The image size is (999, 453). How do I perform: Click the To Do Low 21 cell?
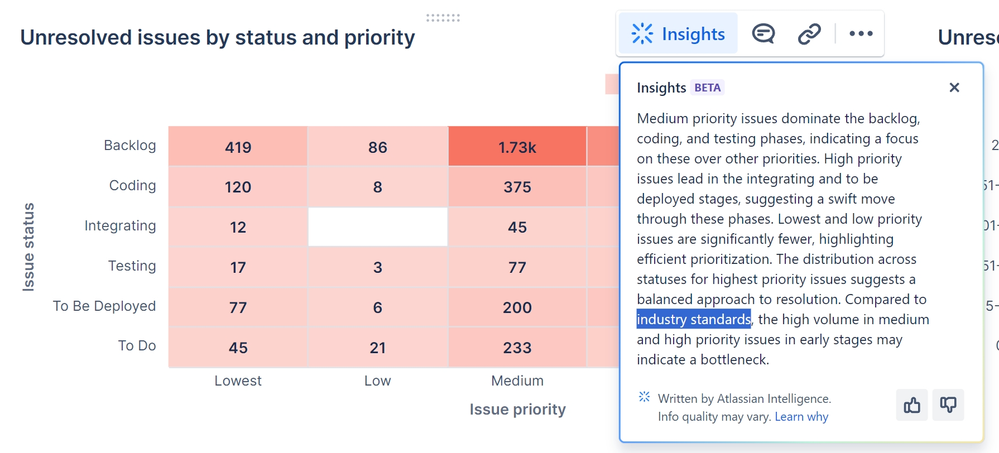click(377, 347)
